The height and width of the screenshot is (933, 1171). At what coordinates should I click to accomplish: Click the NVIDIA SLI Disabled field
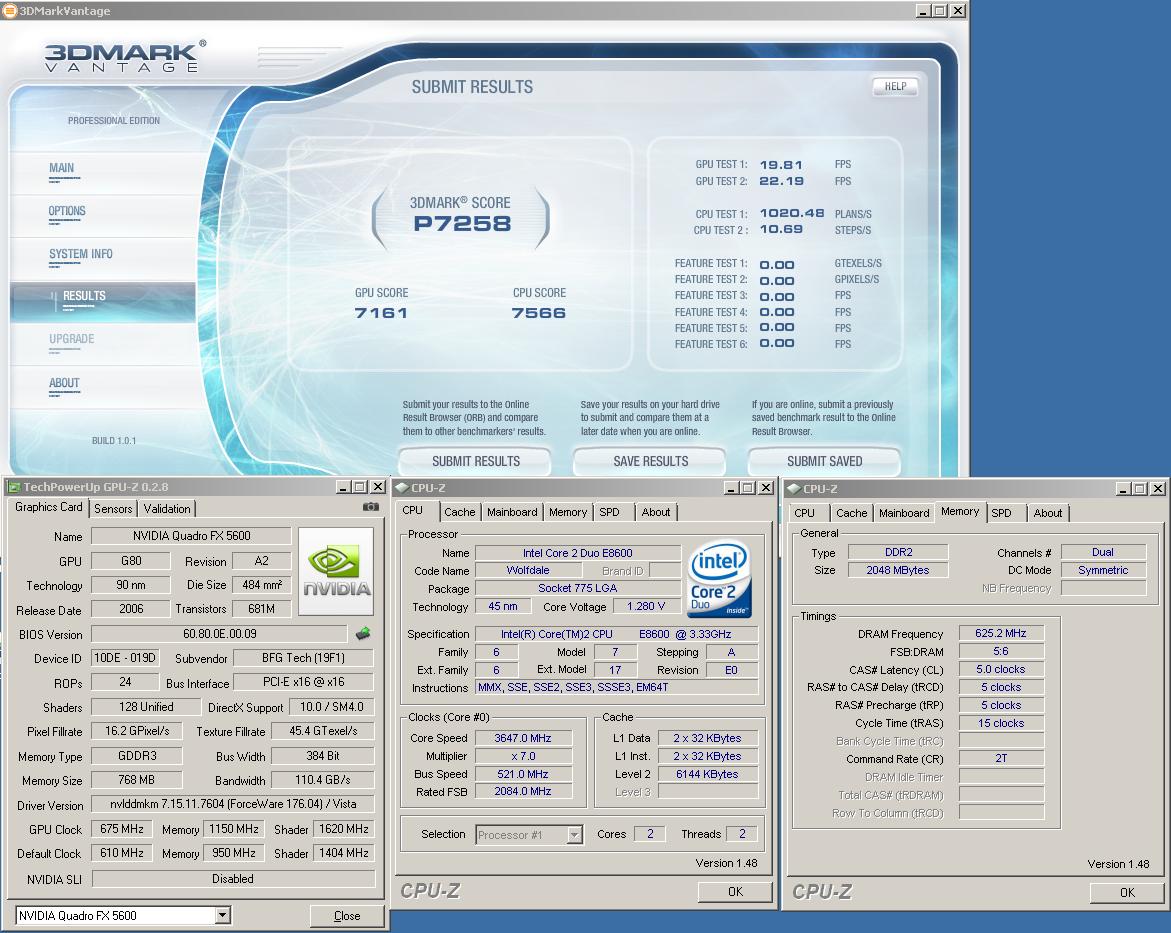pyautogui.click(x=232, y=879)
